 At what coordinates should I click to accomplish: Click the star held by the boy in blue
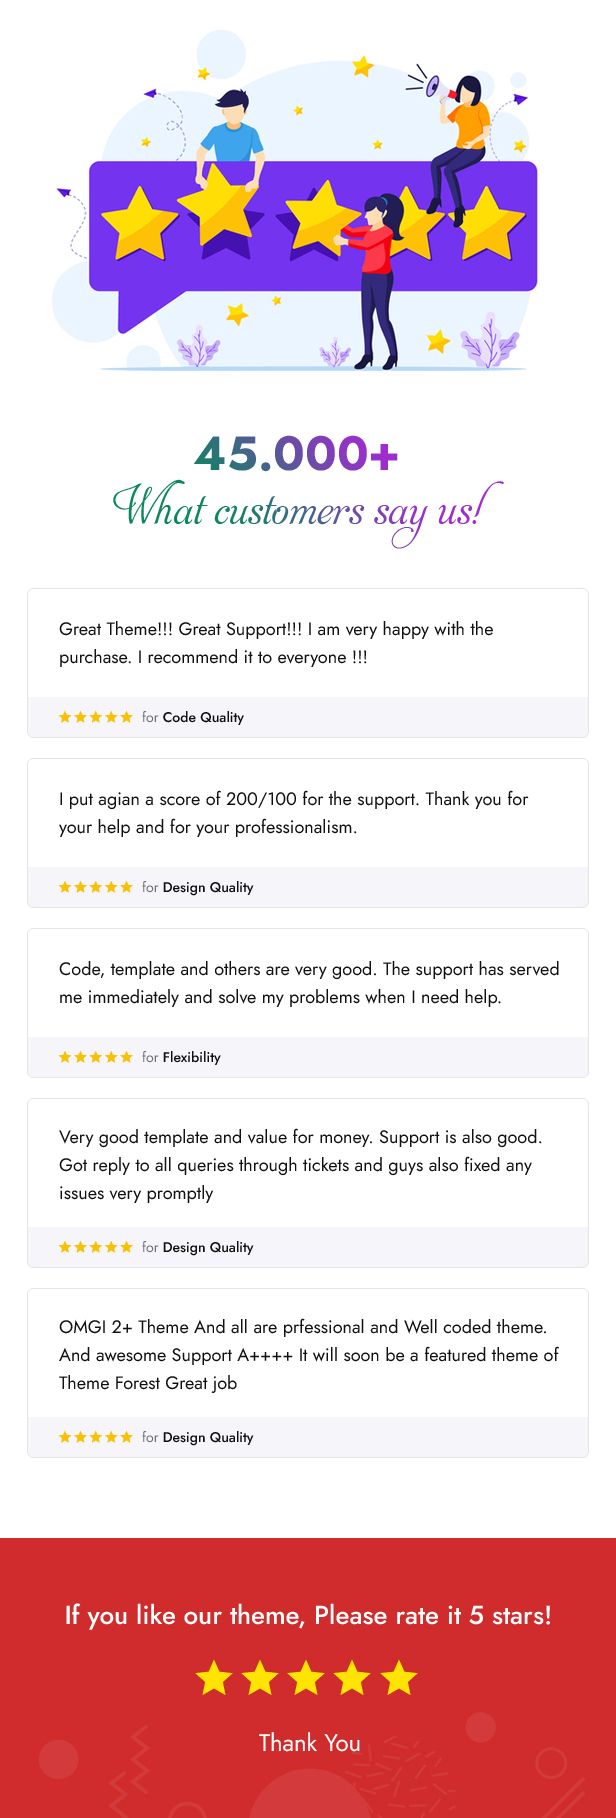pyautogui.click(x=220, y=205)
